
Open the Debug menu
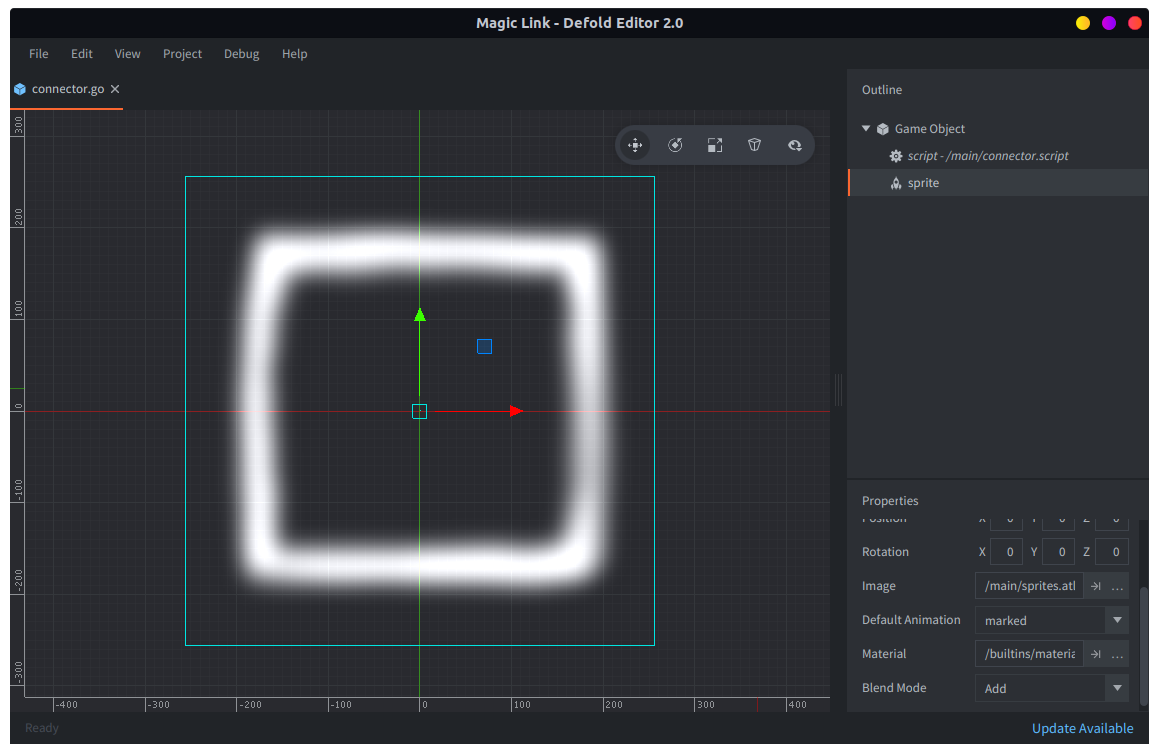[x=241, y=54]
